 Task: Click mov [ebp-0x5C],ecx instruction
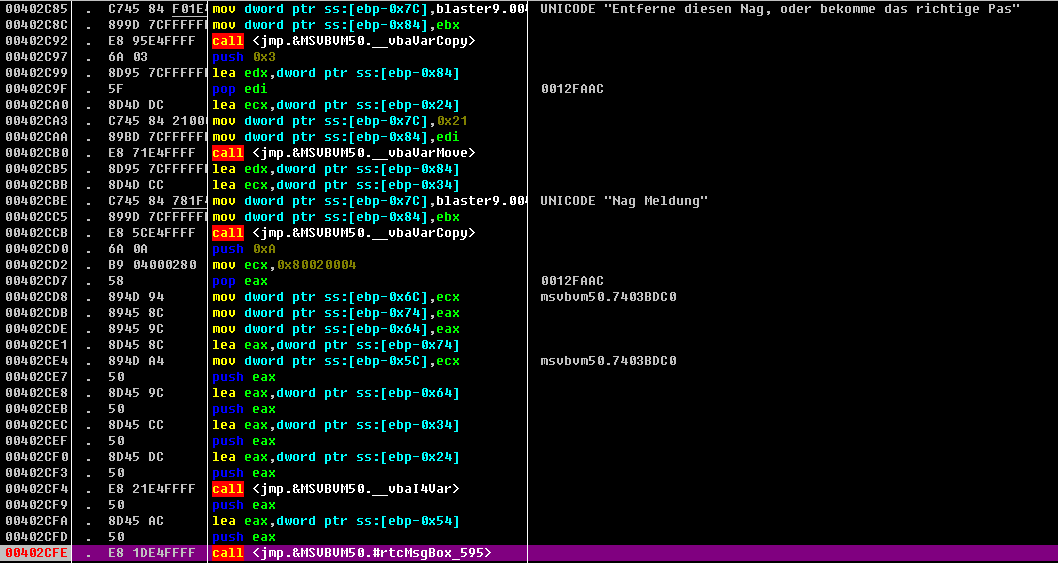(x=335, y=361)
